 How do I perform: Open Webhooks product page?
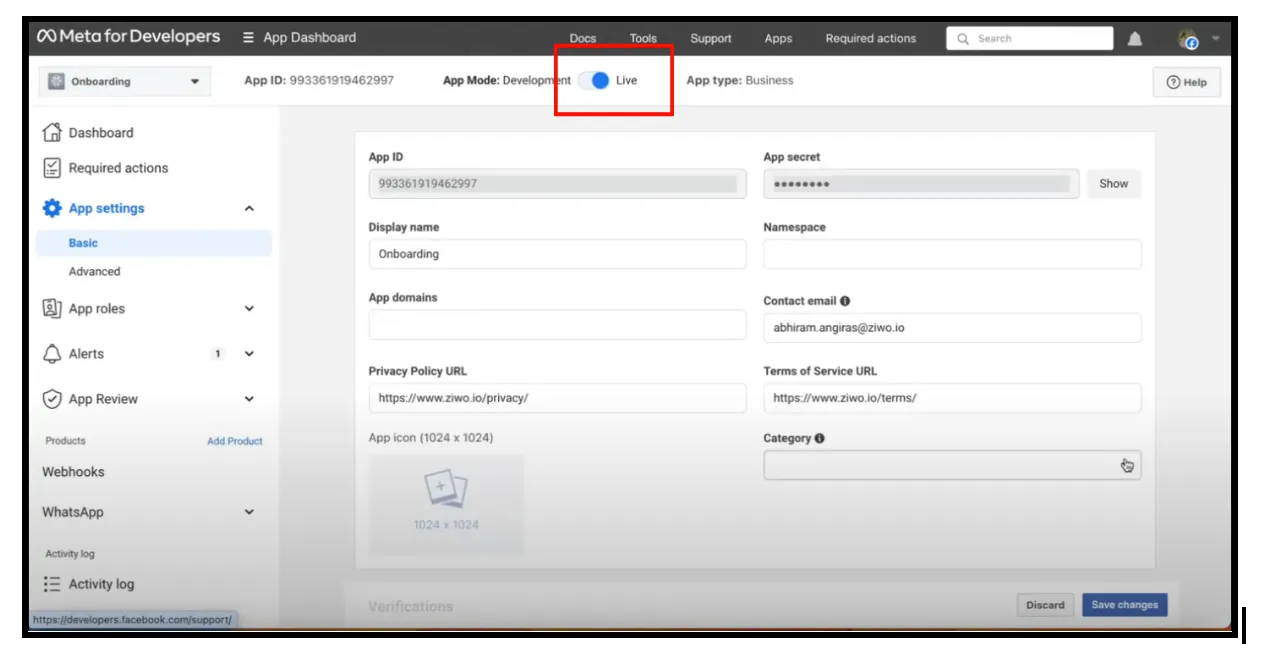click(x=73, y=472)
